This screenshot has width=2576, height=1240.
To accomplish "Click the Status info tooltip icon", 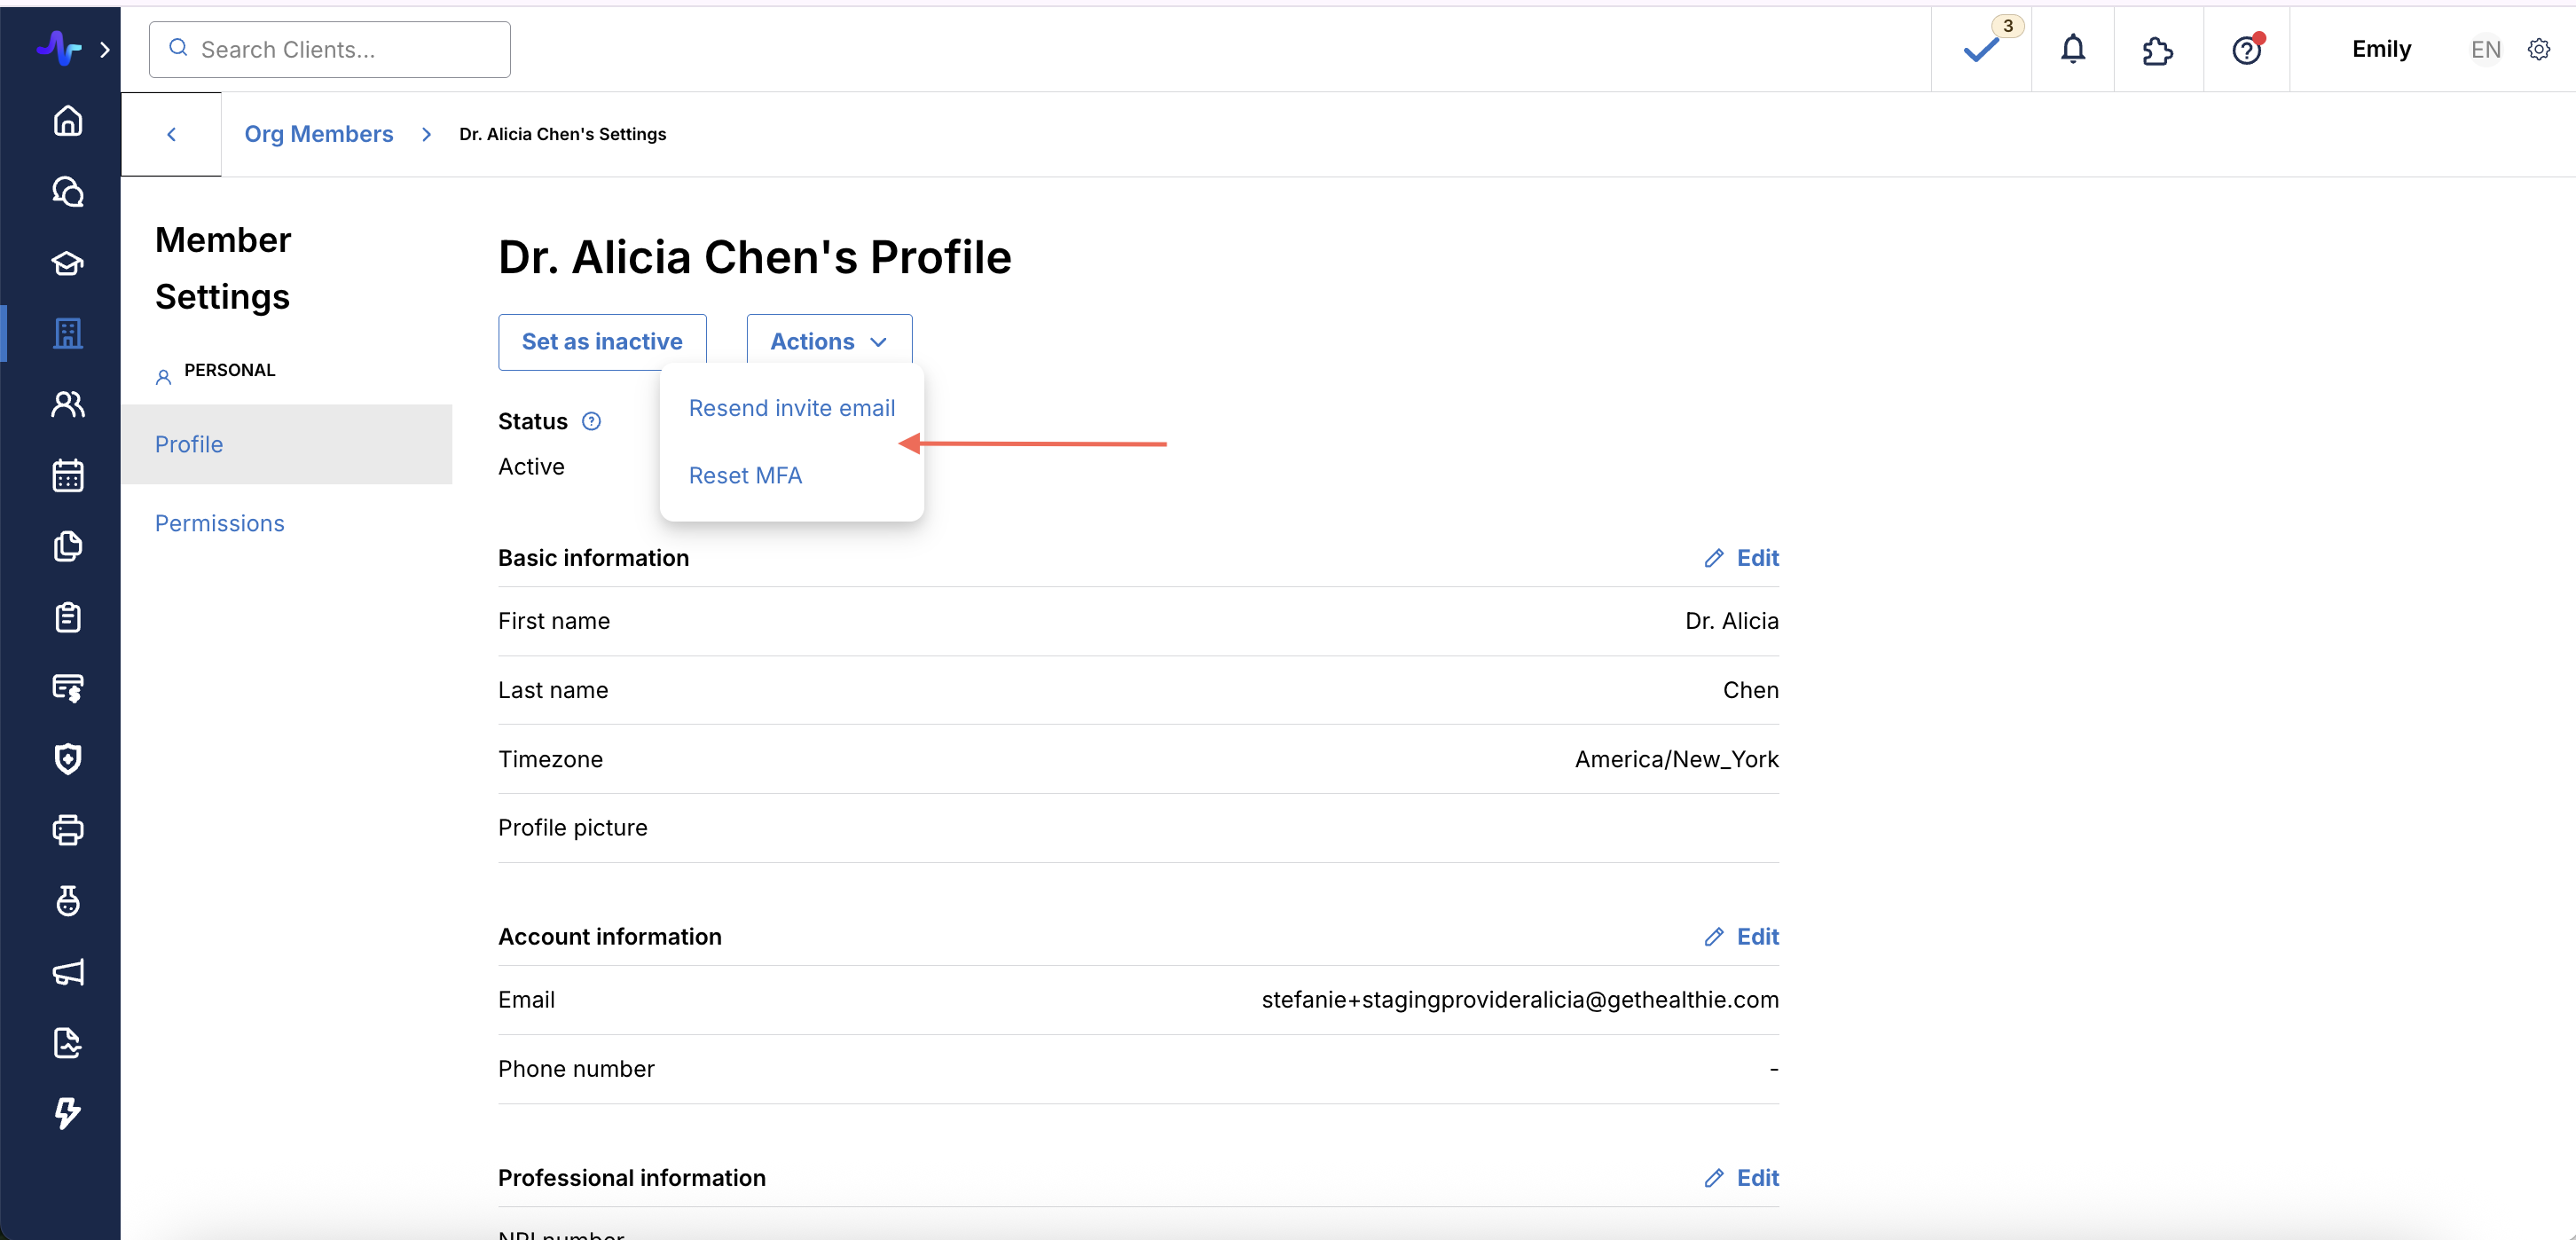I will click(591, 421).
